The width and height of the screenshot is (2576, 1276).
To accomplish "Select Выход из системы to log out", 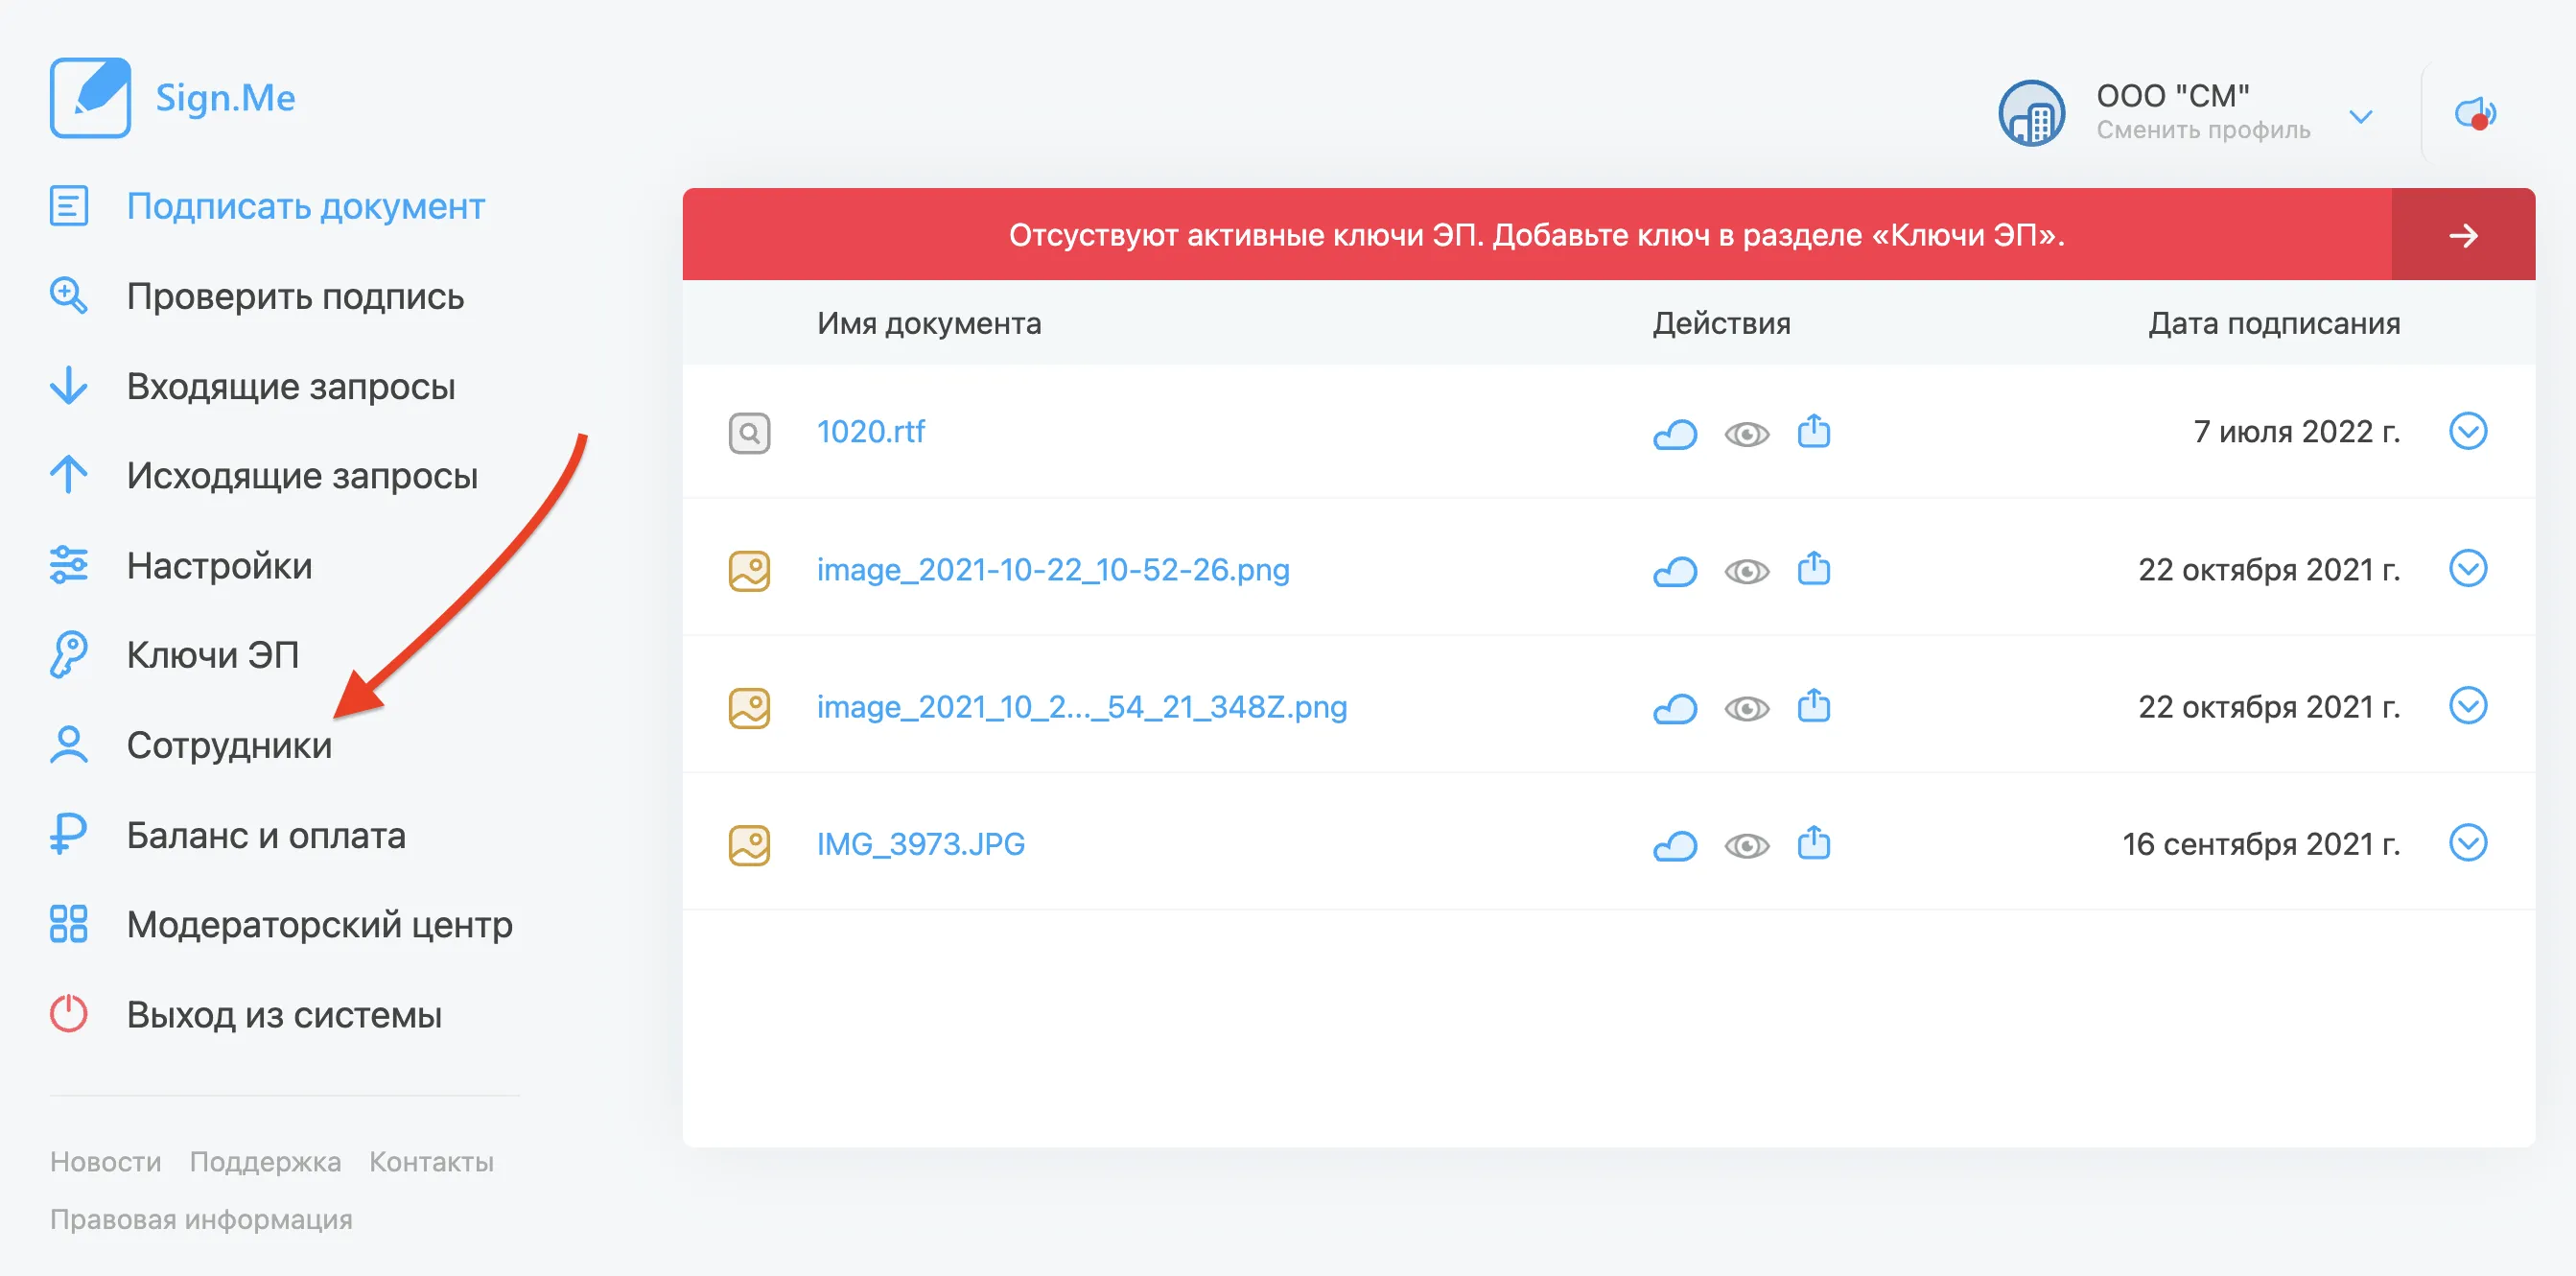I will point(284,1014).
